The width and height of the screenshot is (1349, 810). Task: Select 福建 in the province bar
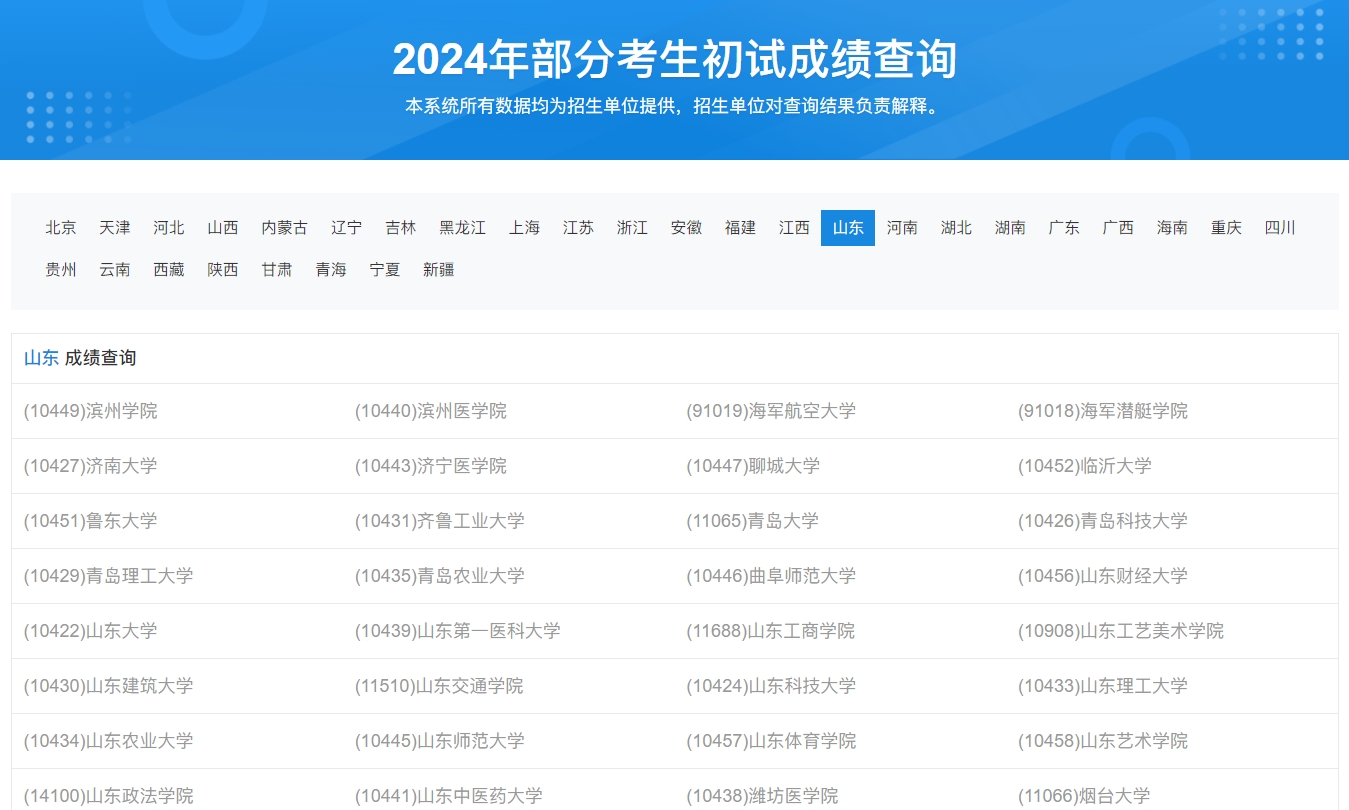click(x=740, y=228)
